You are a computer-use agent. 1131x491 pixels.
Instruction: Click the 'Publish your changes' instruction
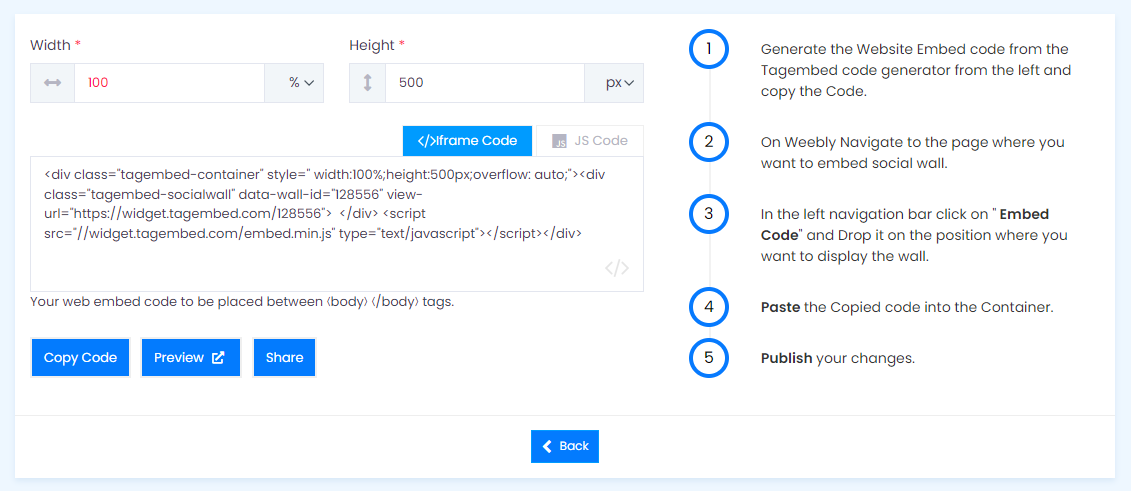[838, 358]
